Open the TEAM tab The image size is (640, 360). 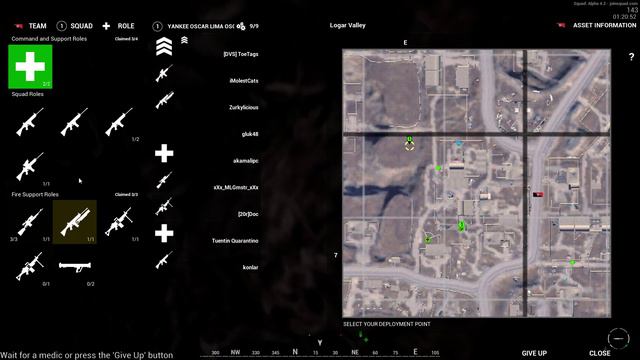coord(38,26)
